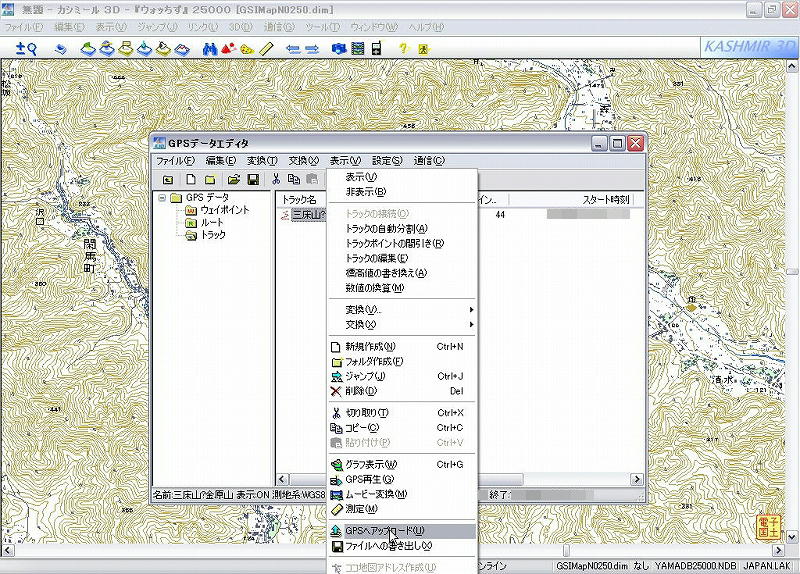The height and width of the screenshot is (574, 800).
Task: Click the new folder icon in GPS editor toolbar
Action: (210, 179)
